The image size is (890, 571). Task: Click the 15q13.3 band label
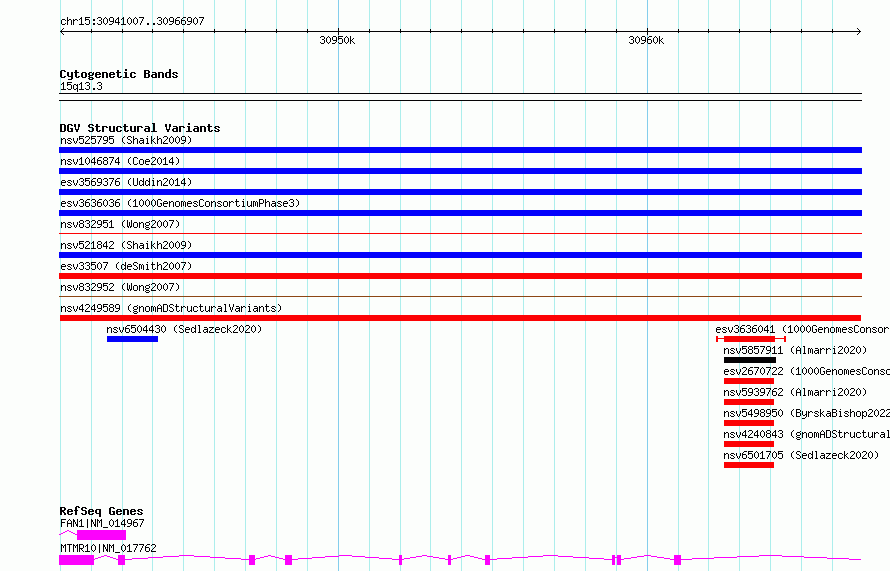pos(81,86)
